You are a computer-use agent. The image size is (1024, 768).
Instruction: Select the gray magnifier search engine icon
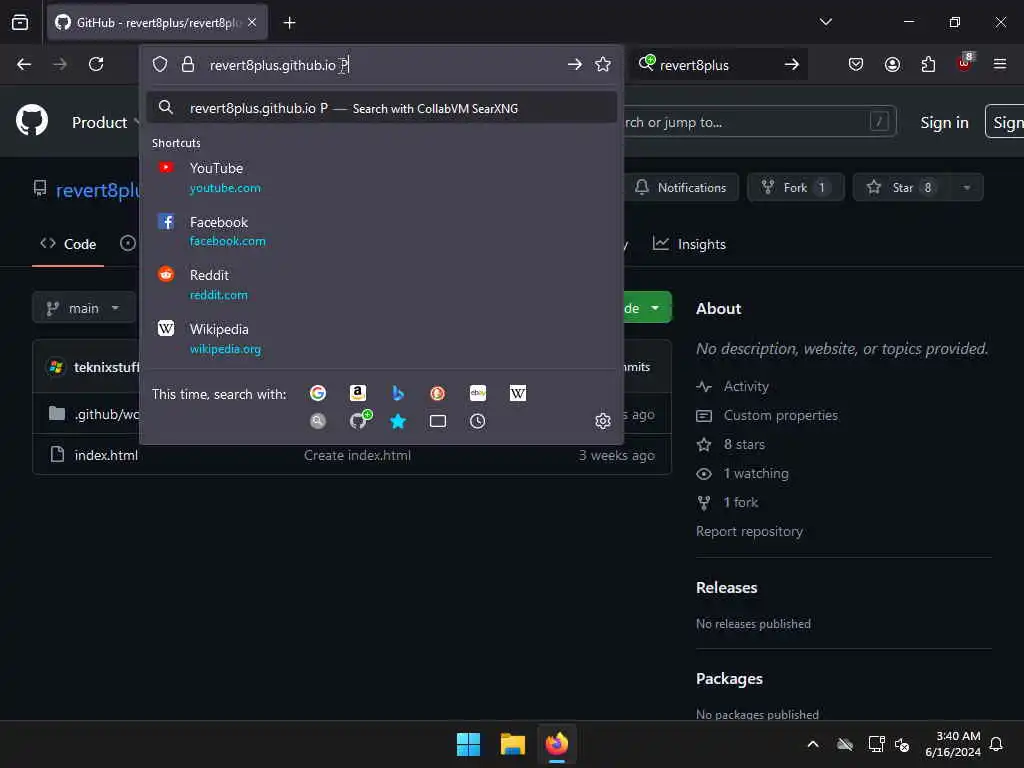(318, 421)
